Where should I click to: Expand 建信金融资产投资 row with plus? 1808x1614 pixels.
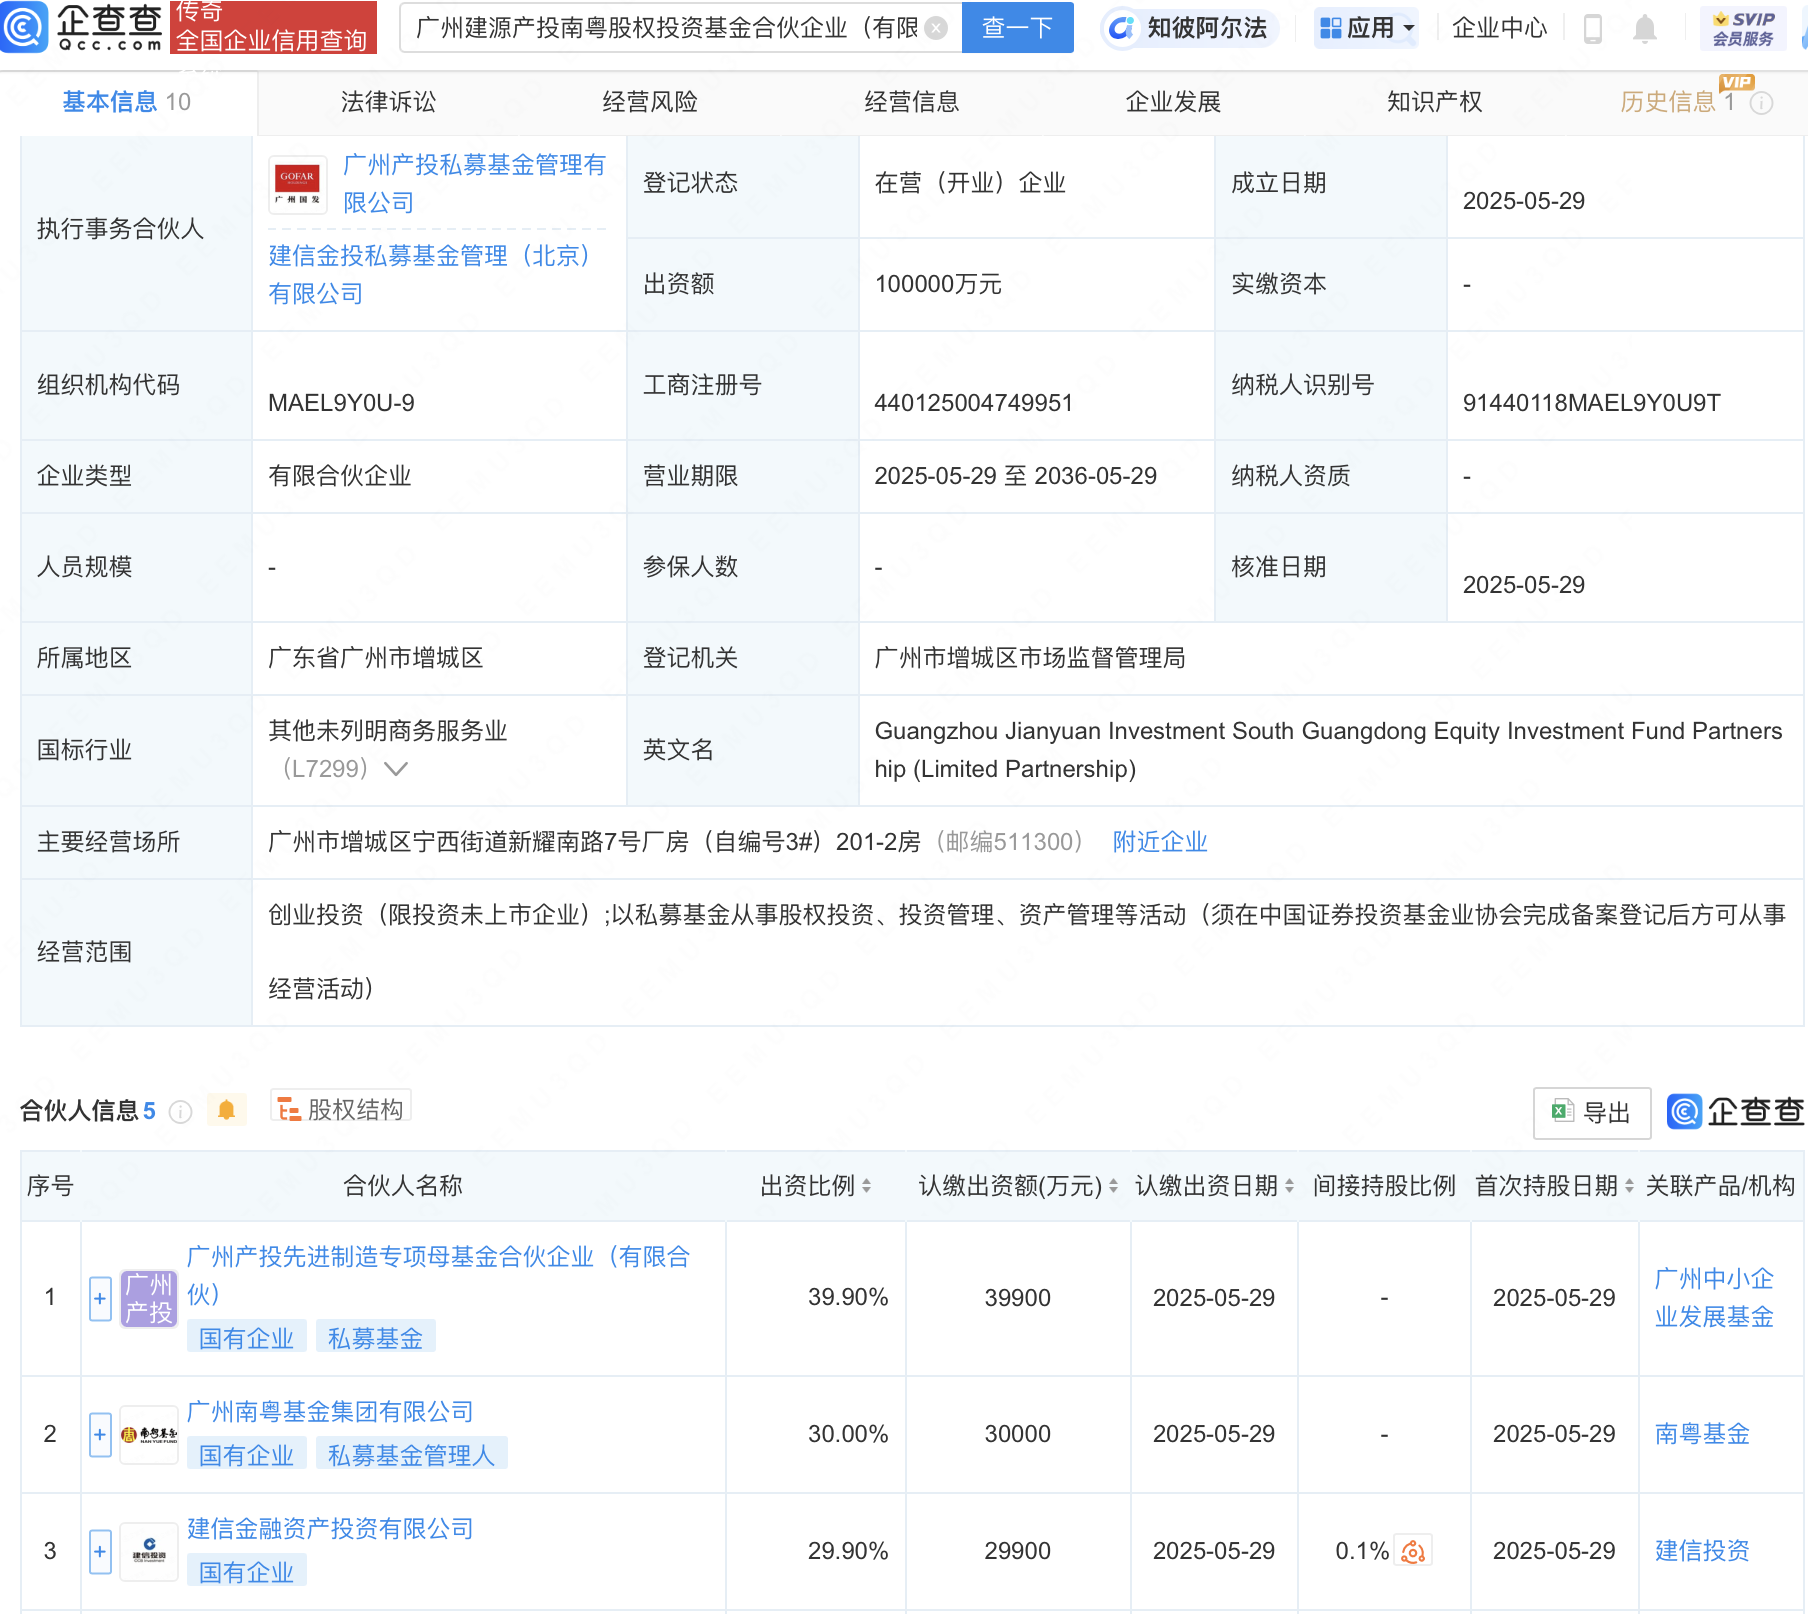point(100,1552)
